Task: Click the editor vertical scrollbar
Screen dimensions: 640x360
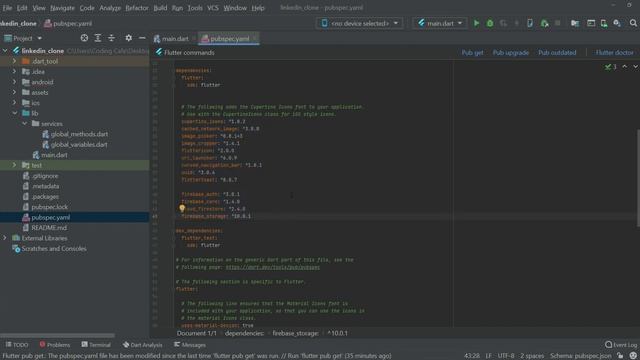Action: point(638,178)
